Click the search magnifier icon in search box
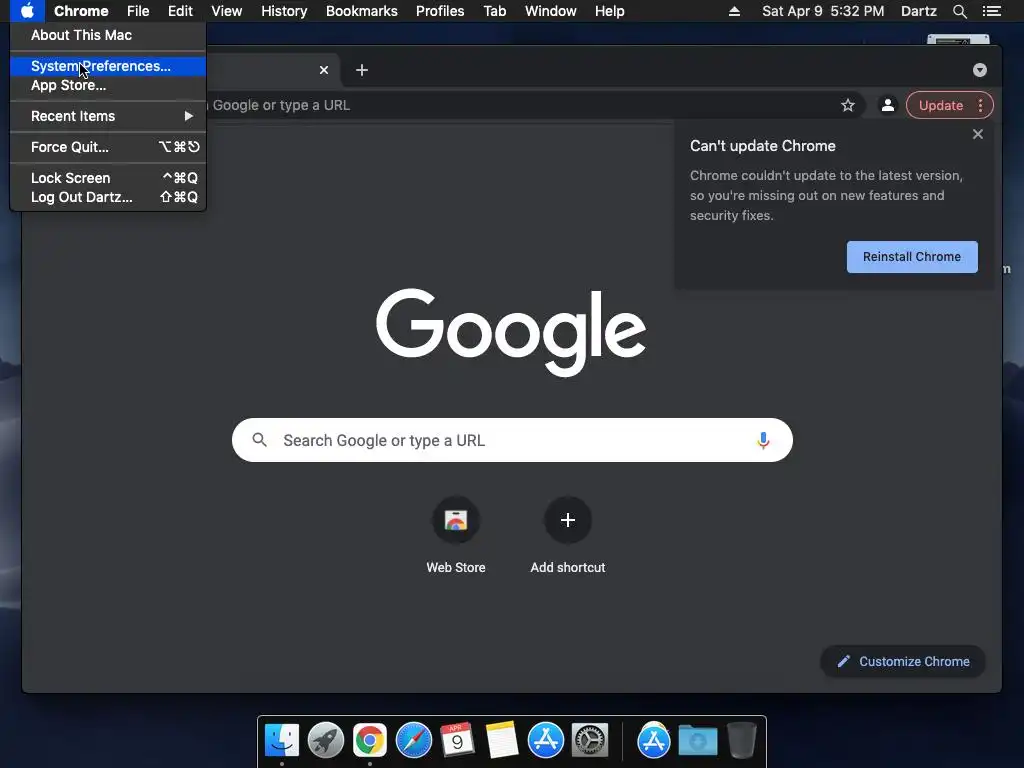 pos(259,440)
